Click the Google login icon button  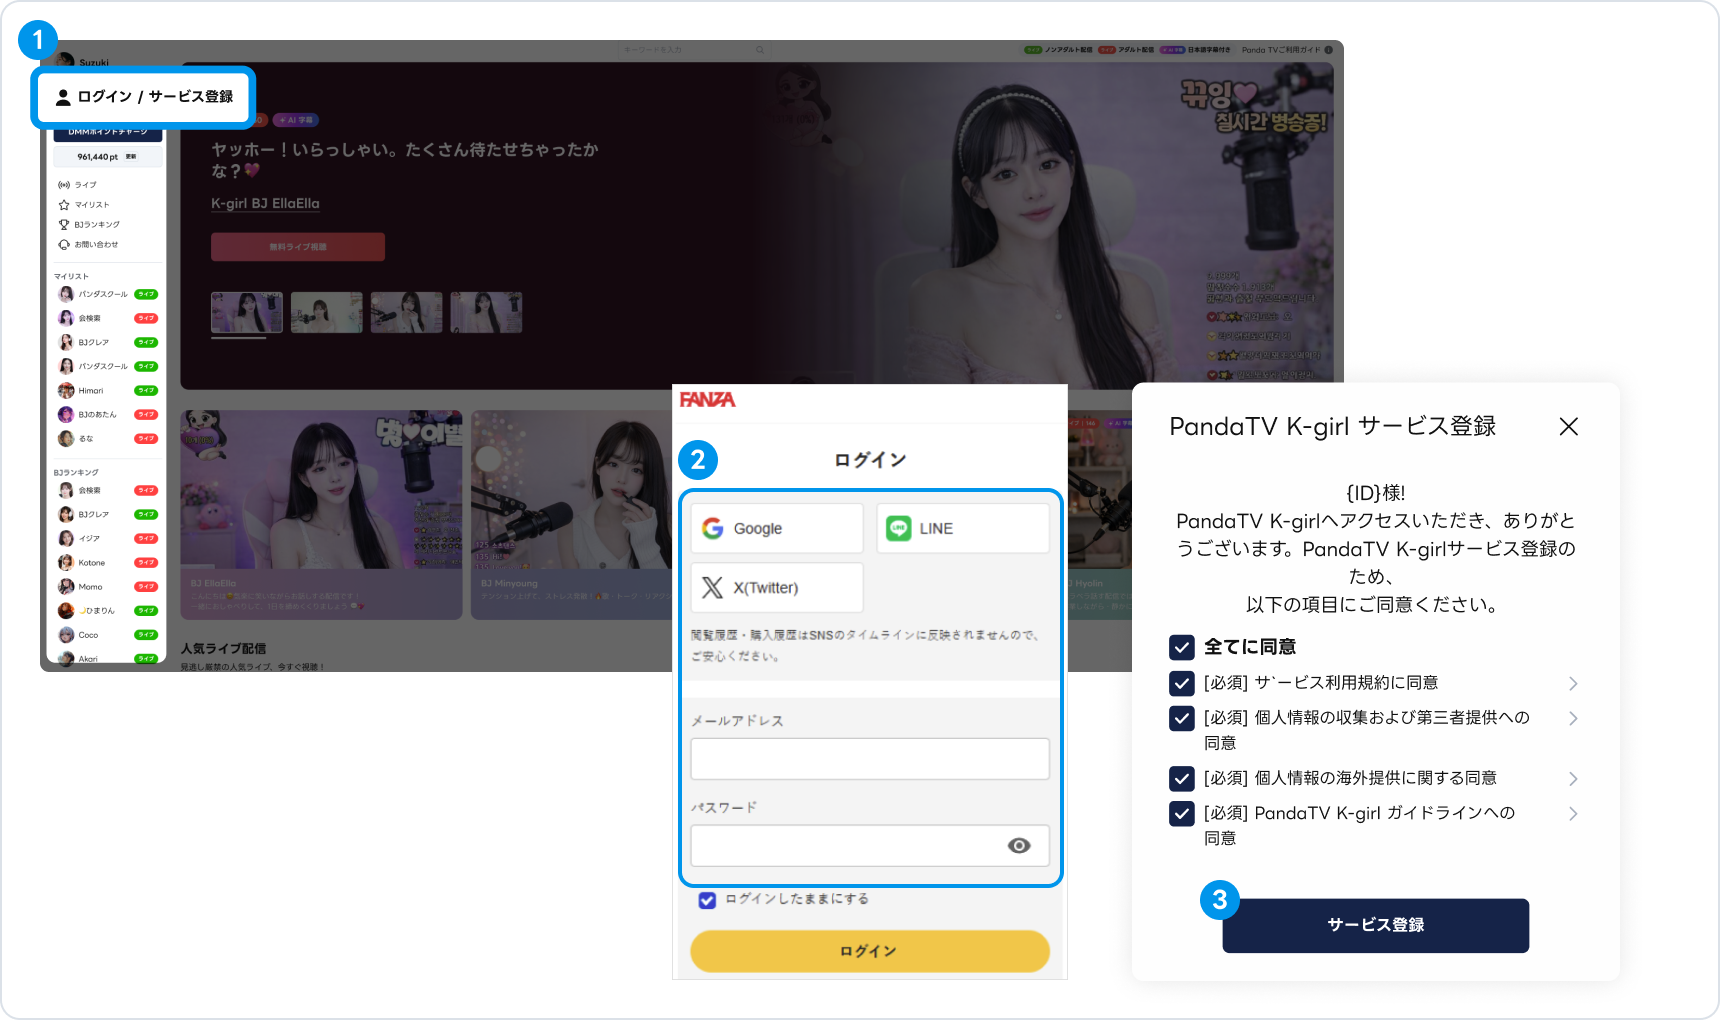point(777,528)
